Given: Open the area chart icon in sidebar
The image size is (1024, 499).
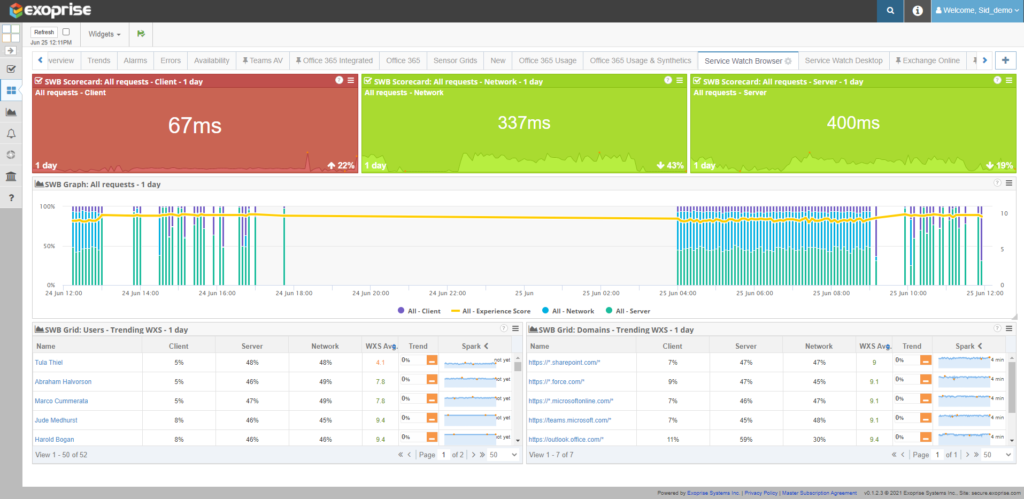Looking at the screenshot, I should 11,112.
